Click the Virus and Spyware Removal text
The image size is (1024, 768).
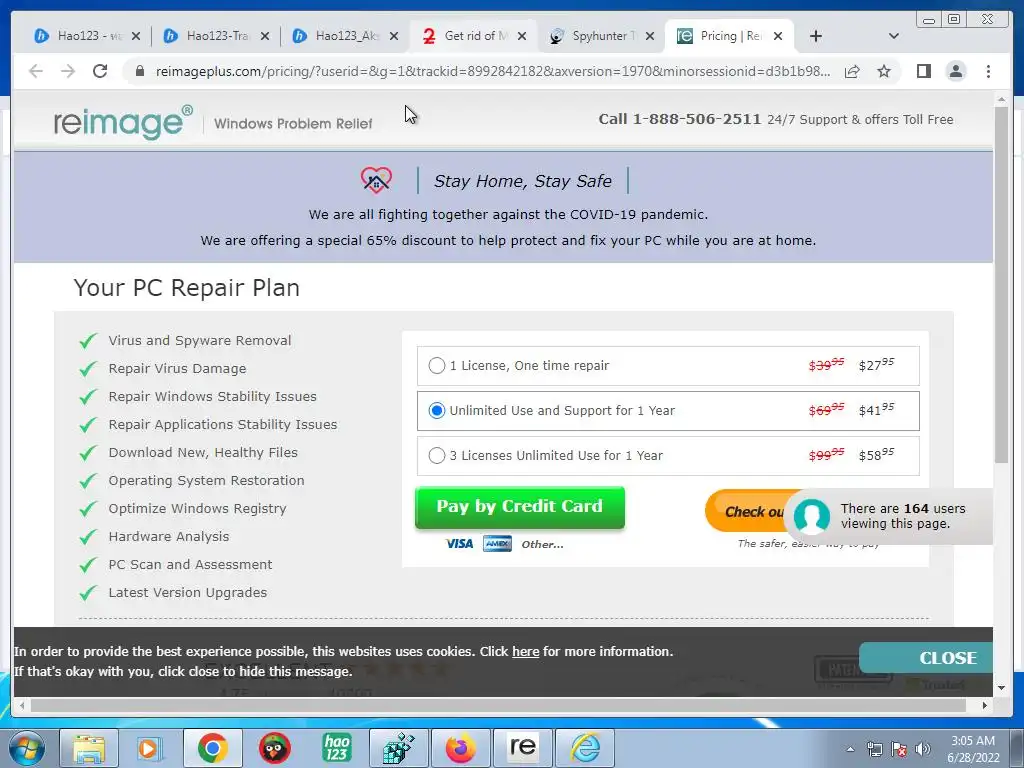click(x=200, y=340)
